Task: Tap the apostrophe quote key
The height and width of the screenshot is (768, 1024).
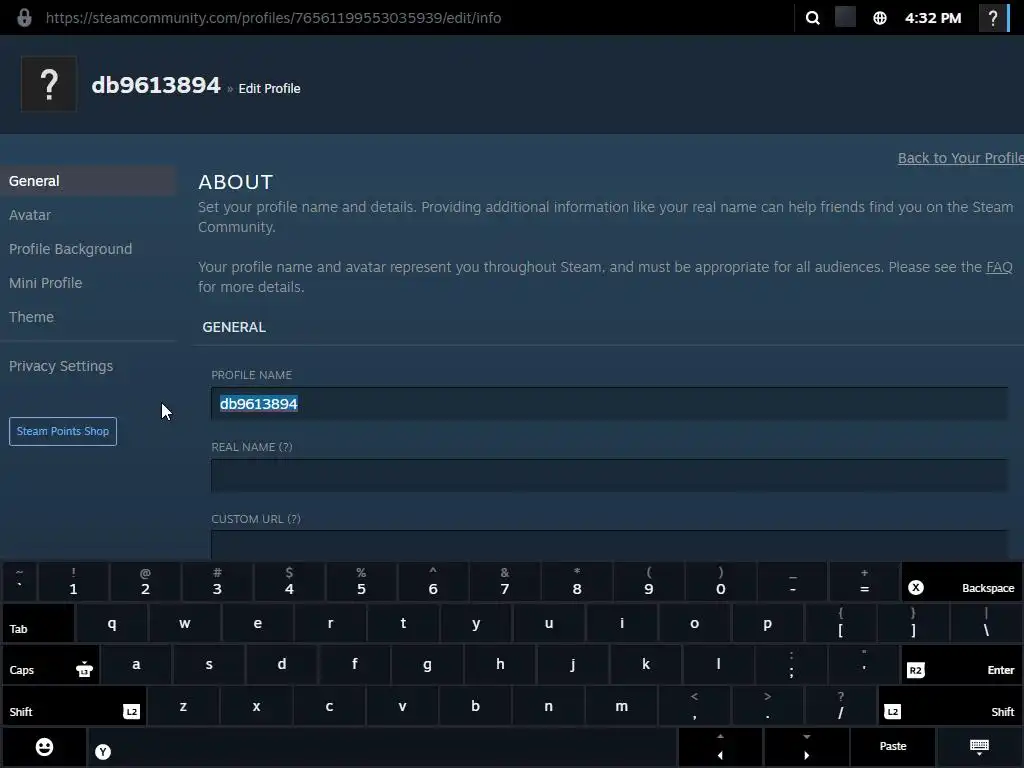Action: [x=863, y=664]
